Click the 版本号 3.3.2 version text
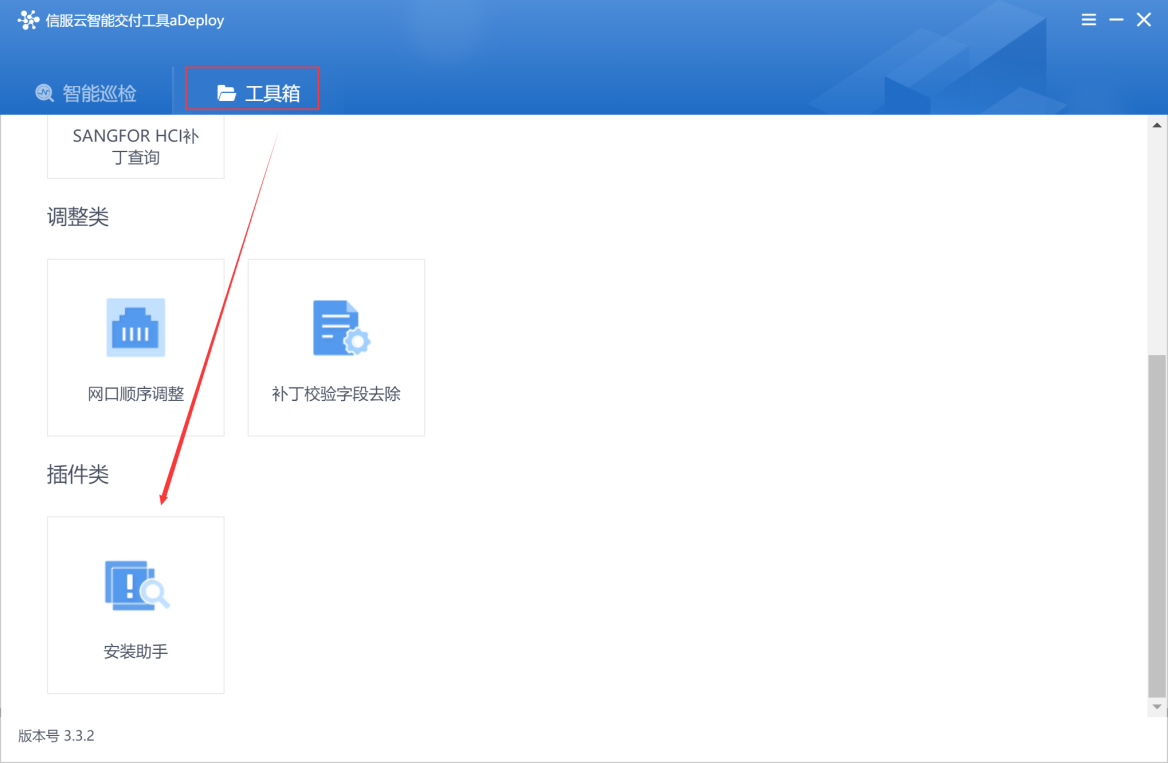 [x=57, y=736]
